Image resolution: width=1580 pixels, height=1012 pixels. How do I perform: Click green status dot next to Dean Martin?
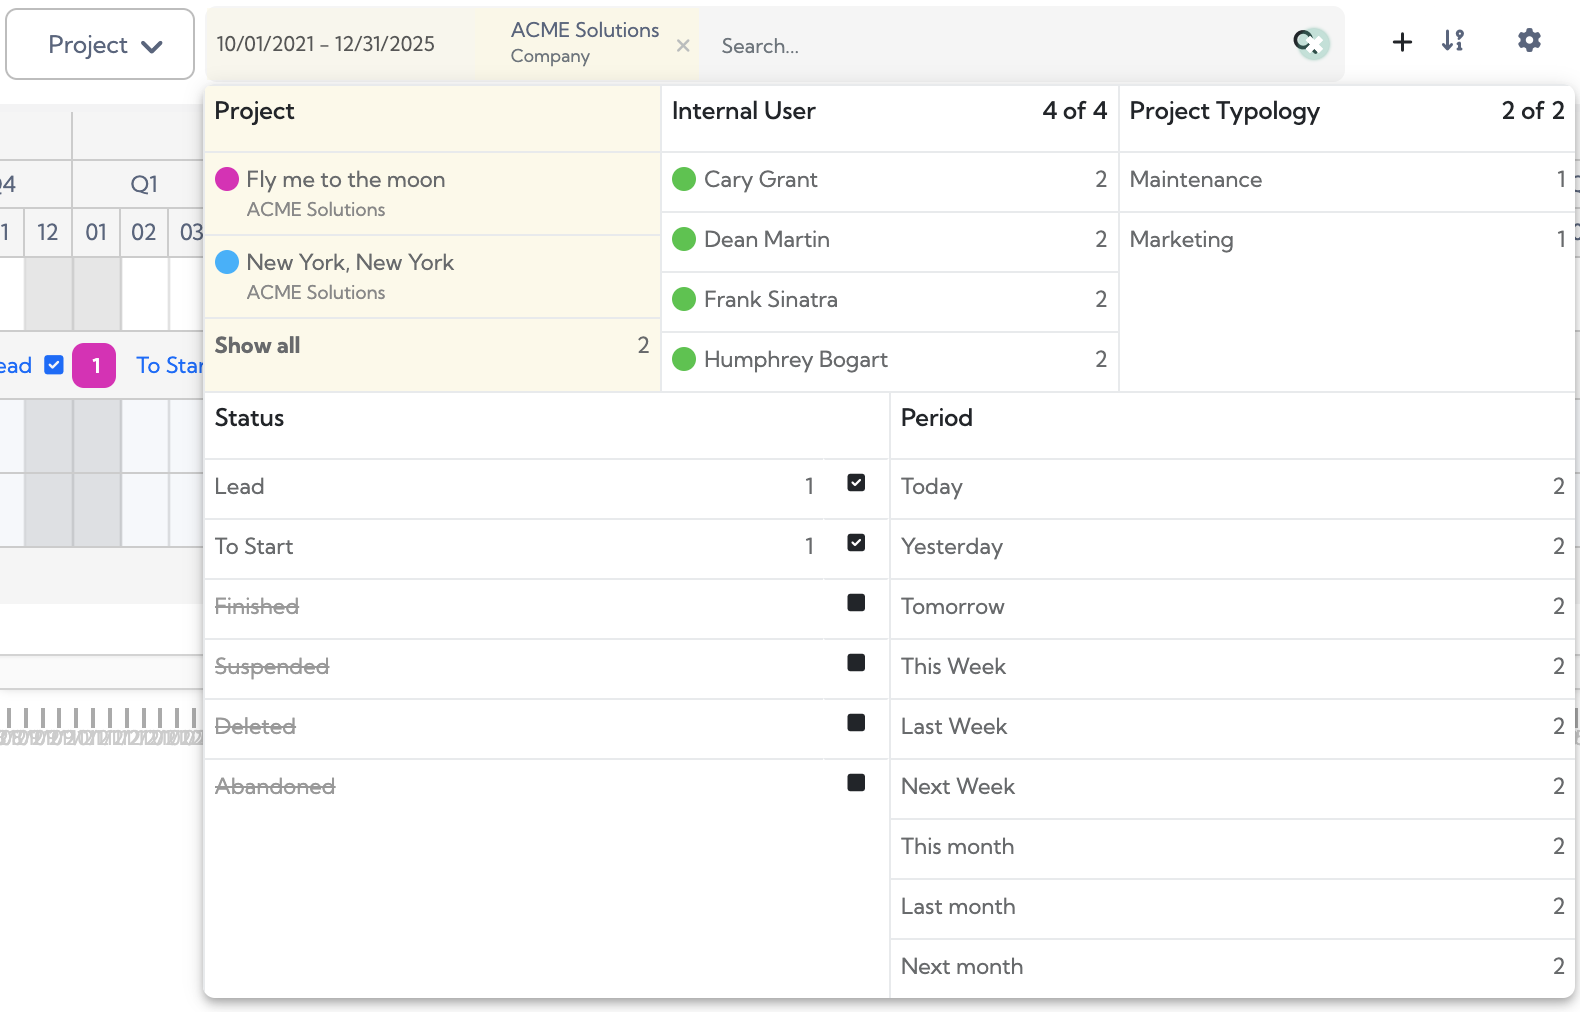tap(684, 239)
